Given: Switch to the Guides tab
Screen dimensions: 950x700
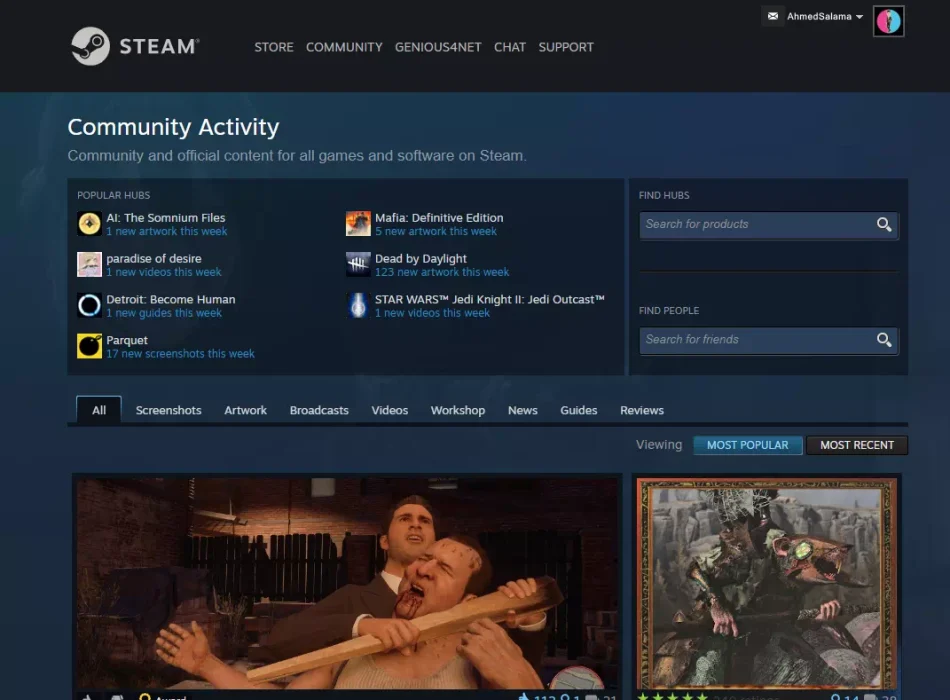Looking at the screenshot, I should click(x=579, y=410).
